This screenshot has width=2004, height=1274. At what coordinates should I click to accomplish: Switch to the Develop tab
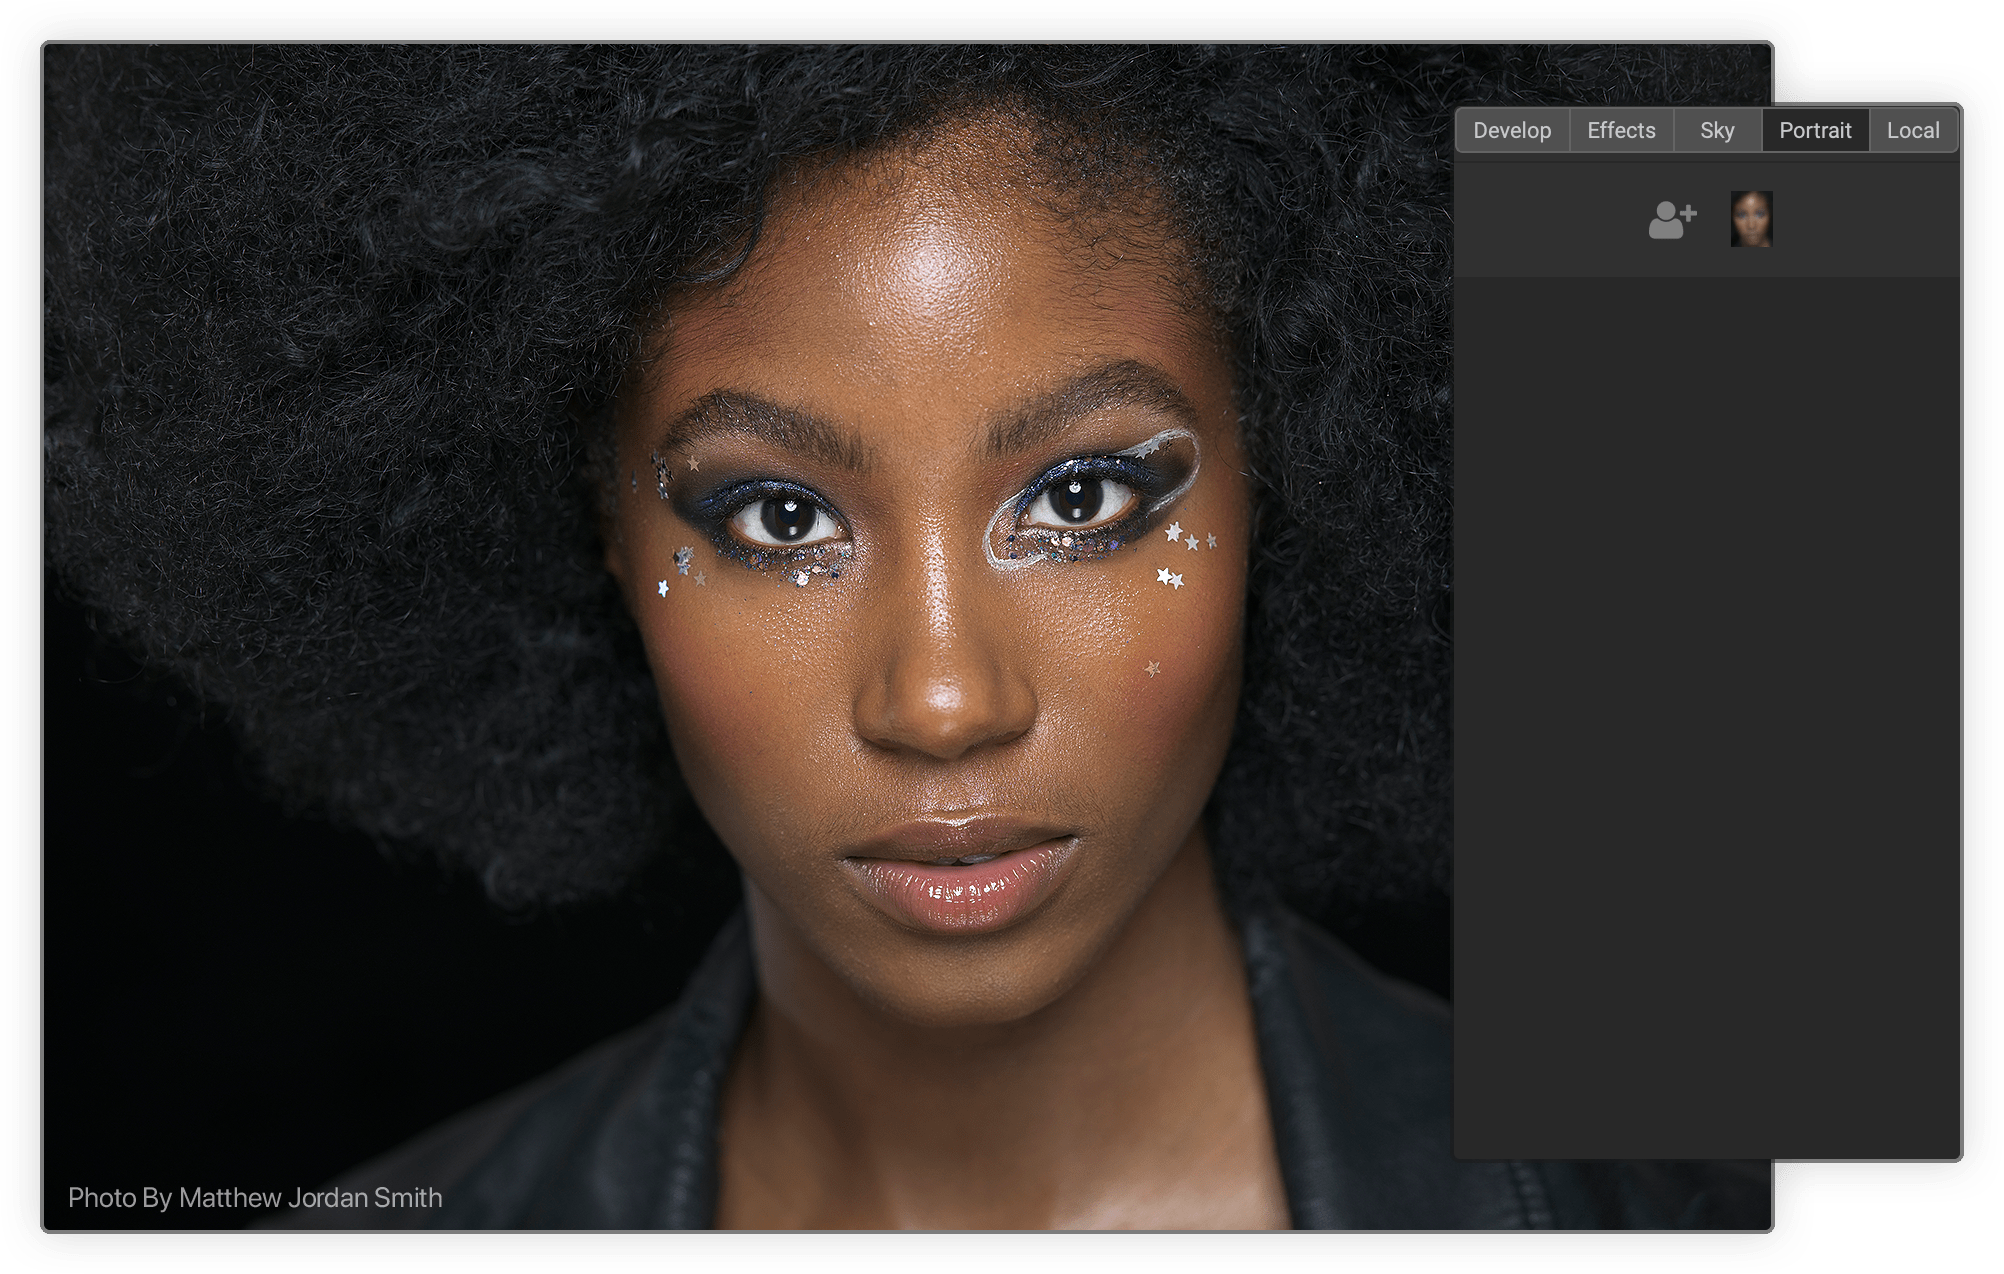coord(1511,130)
